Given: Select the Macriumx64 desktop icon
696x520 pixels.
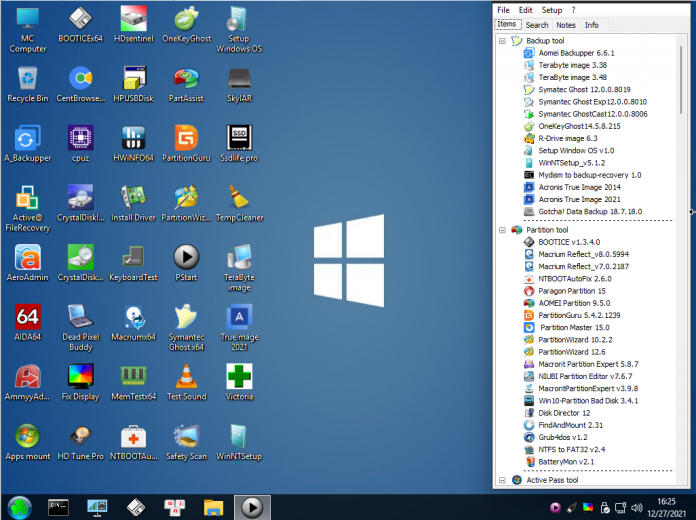Looking at the screenshot, I should pos(134,323).
